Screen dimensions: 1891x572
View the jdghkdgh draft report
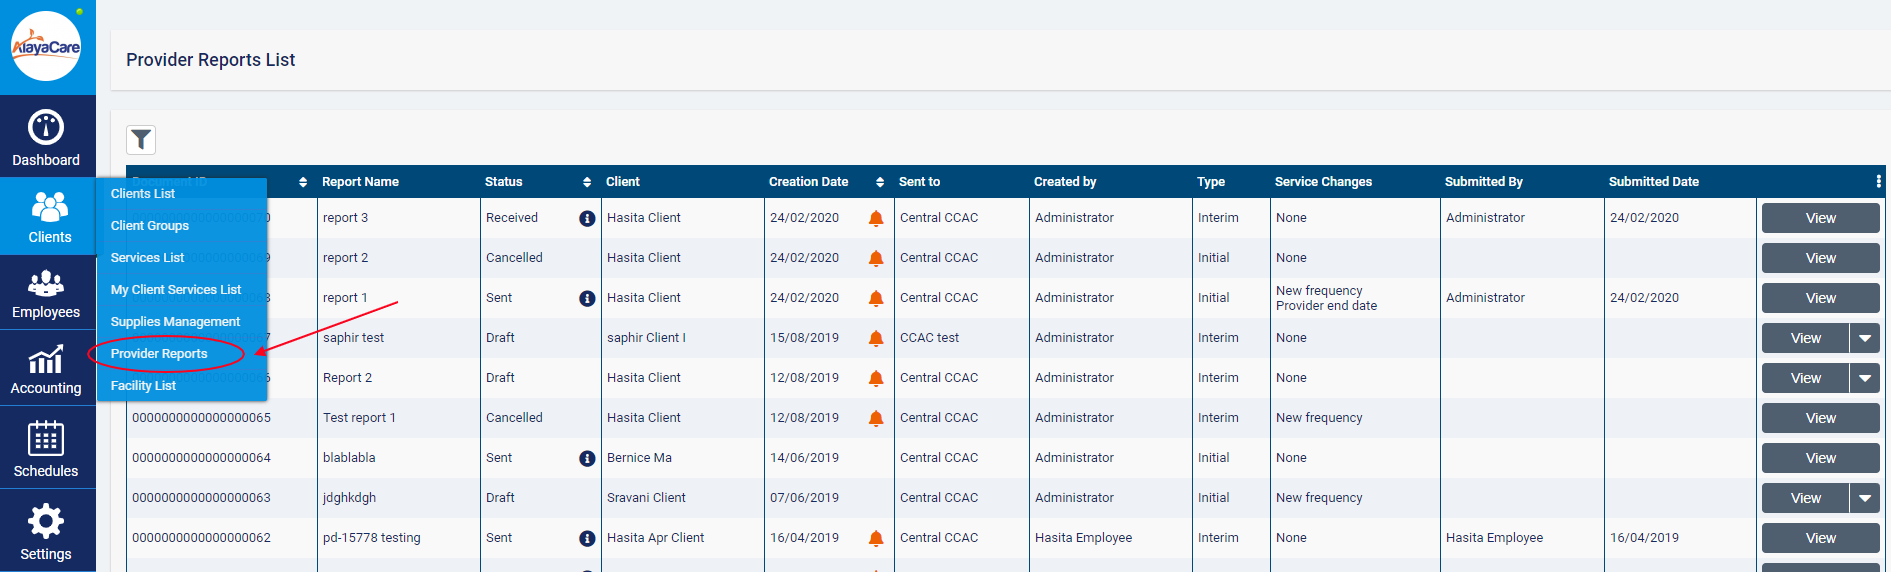1805,498
